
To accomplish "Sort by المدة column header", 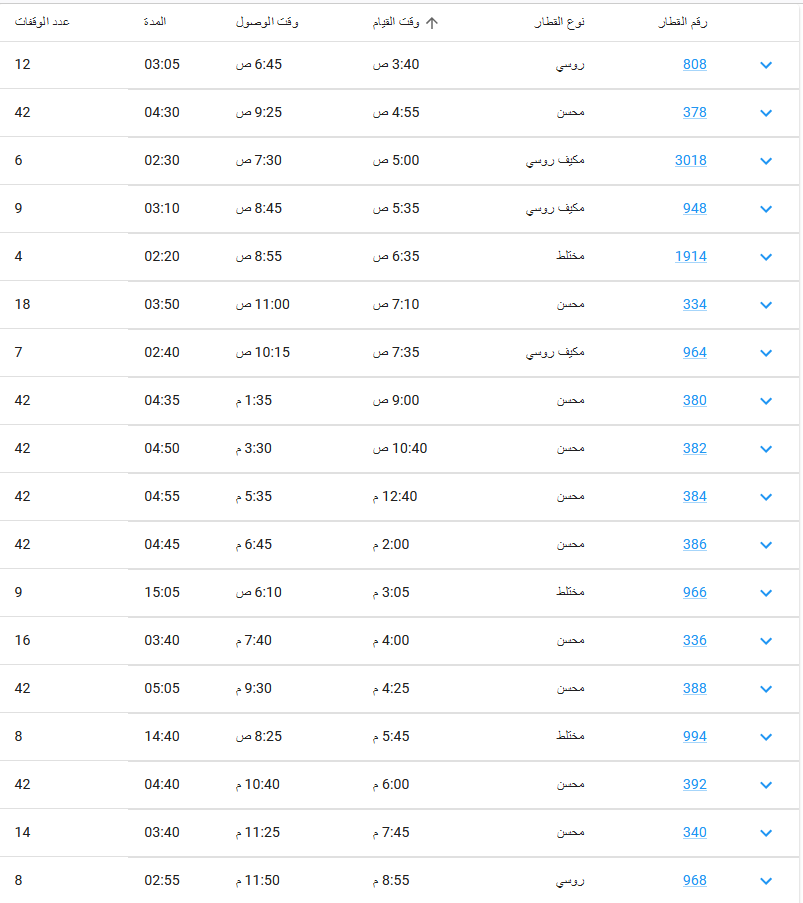I will pos(155,22).
